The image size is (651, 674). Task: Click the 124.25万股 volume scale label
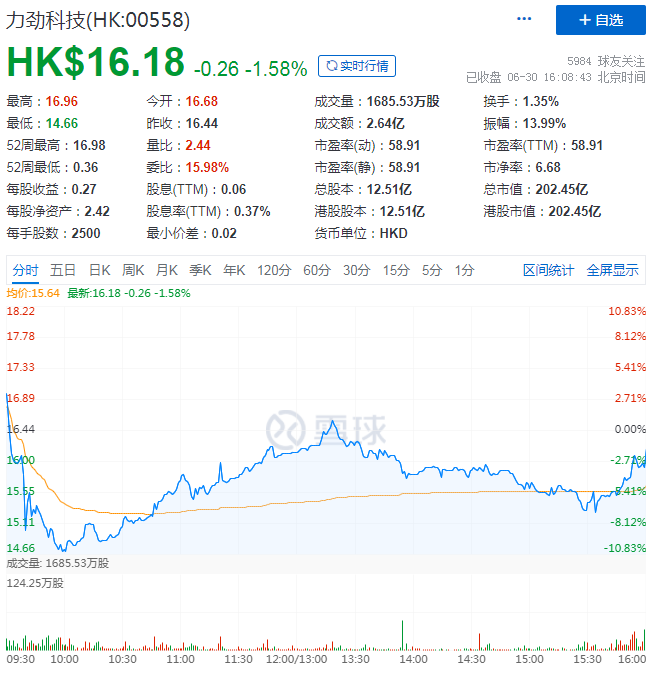[35, 583]
